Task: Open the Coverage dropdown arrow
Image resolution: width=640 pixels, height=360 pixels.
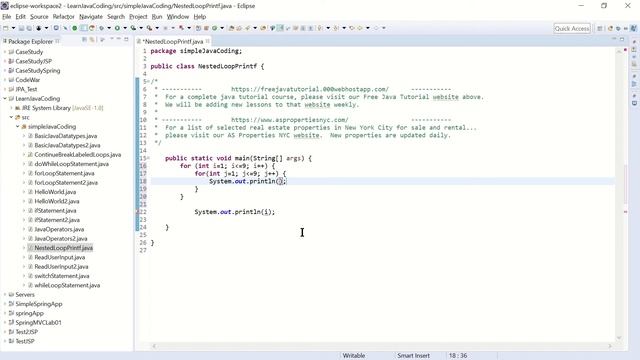Action: (141, 28)
